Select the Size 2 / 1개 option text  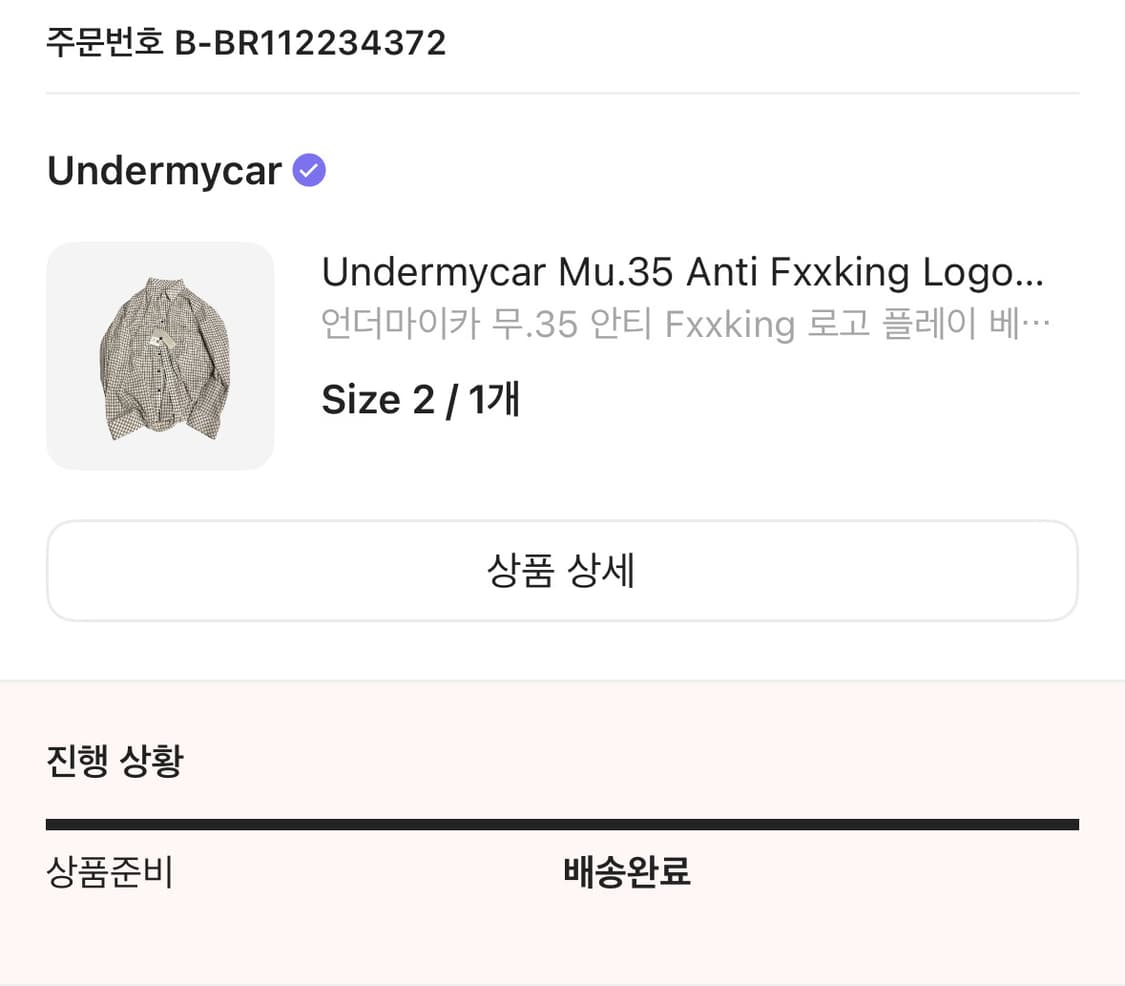420,399
